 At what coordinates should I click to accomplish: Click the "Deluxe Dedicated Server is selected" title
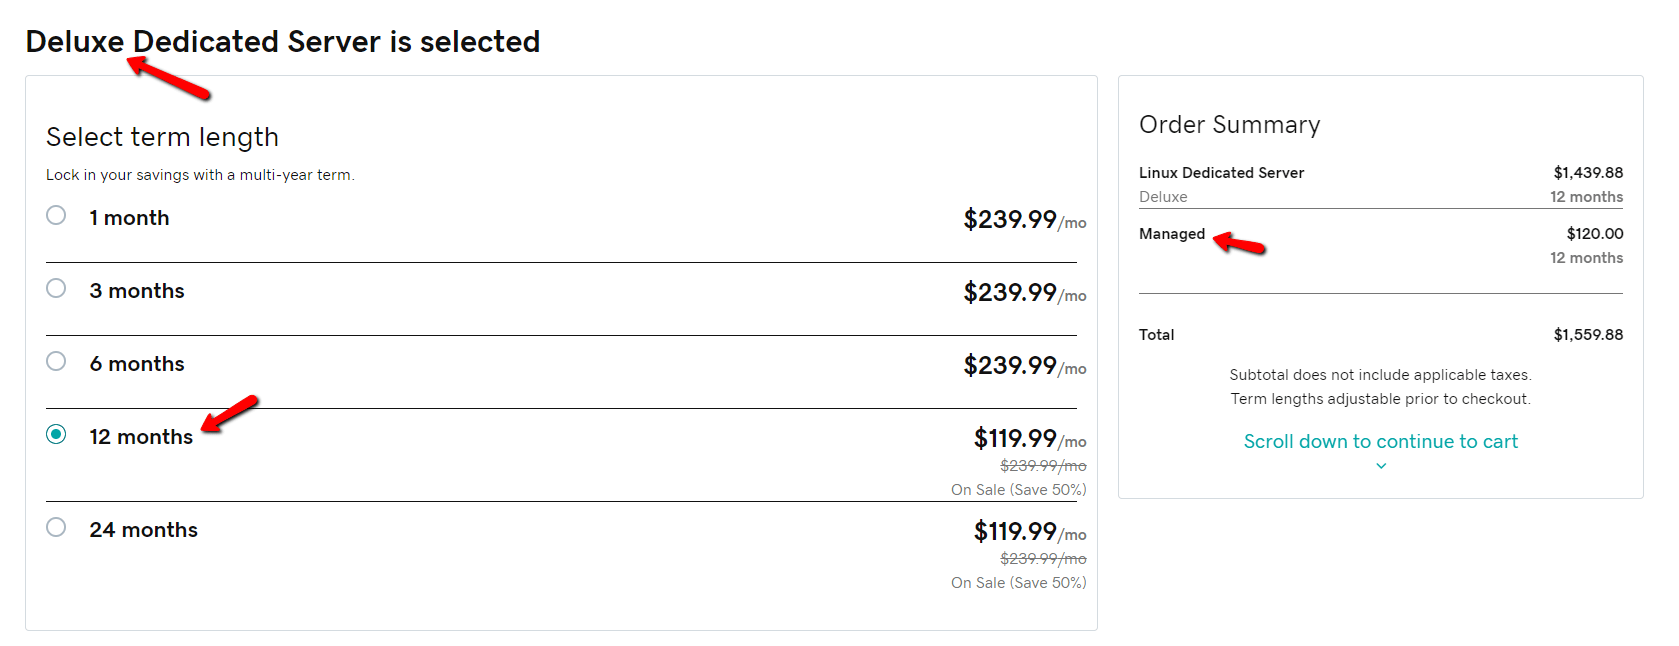[283, 42]
